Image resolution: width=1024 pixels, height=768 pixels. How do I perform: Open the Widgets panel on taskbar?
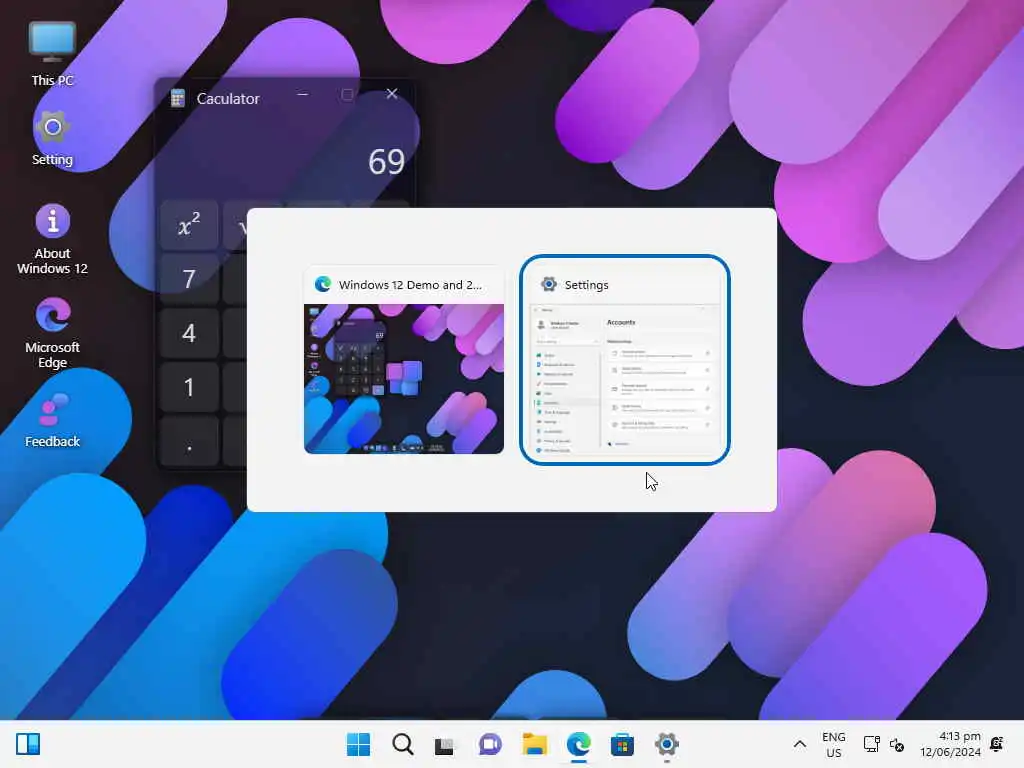click(28, 744)
